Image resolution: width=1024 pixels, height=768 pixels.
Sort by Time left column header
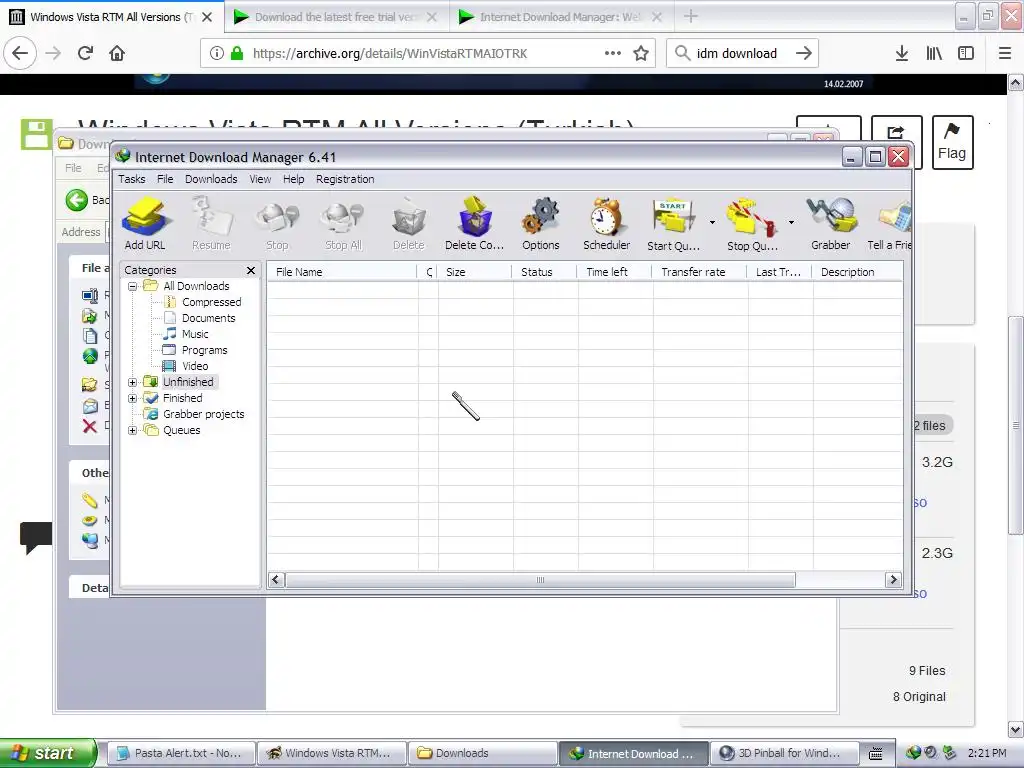pos(614,272)
